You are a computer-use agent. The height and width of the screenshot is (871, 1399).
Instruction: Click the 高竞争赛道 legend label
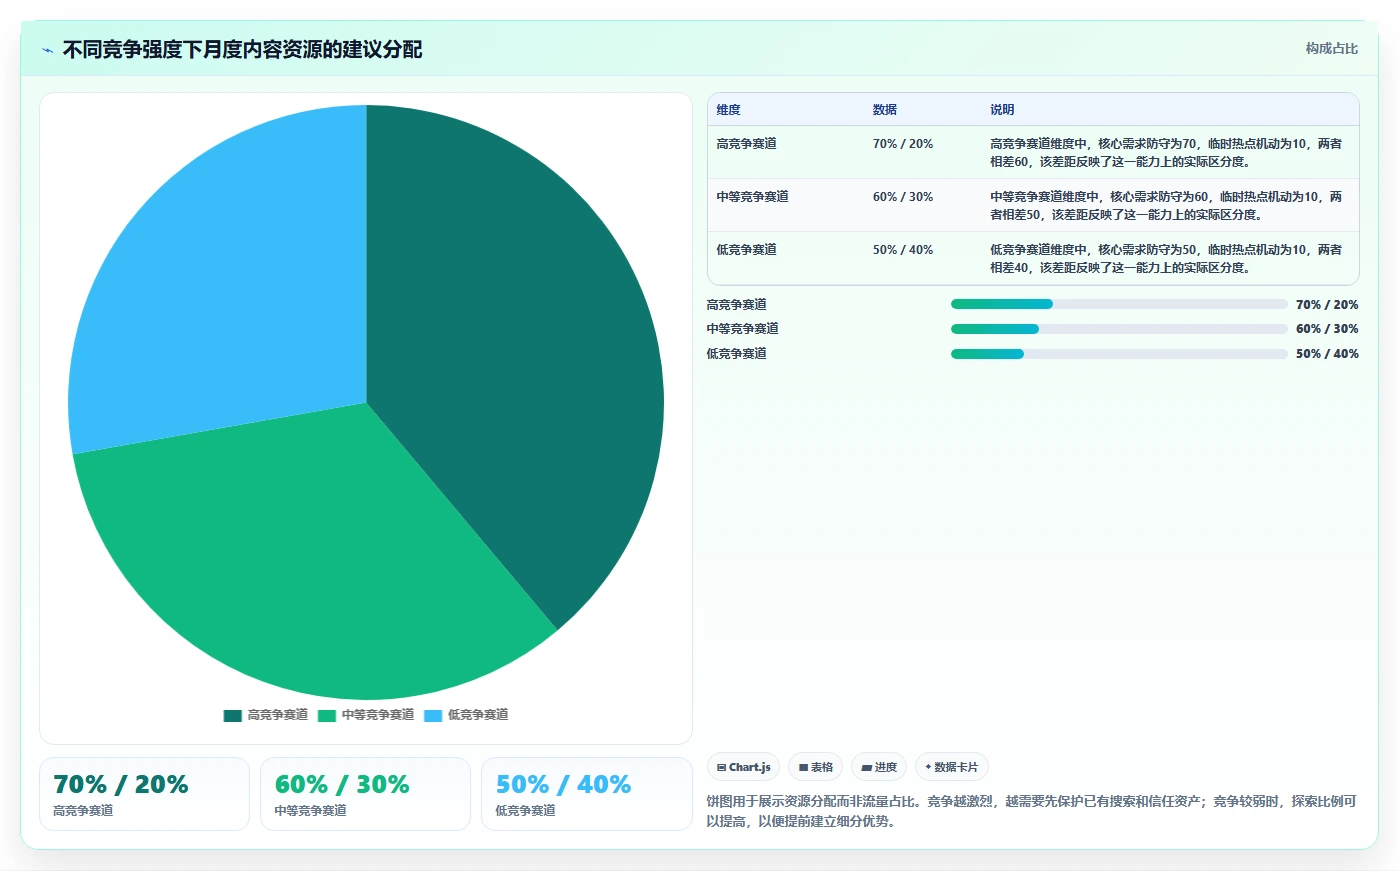pyautogui.click(x=278, y=715)
